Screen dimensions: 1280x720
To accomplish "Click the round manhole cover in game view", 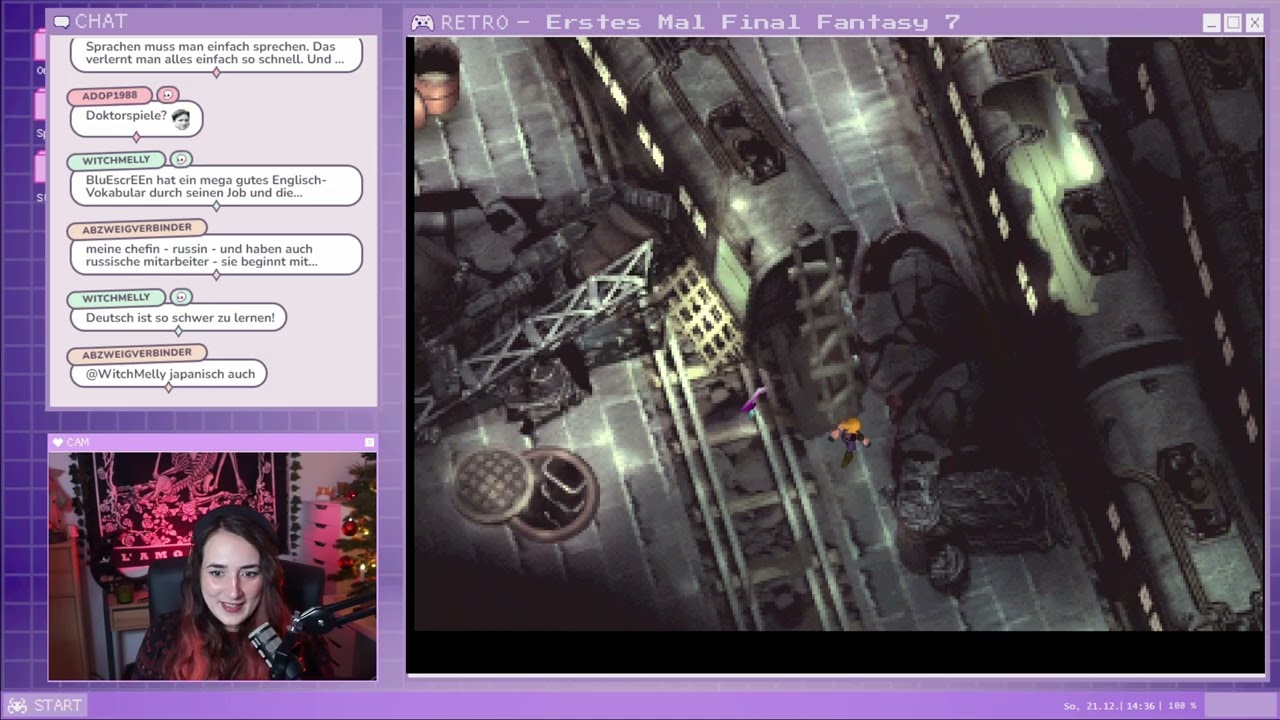I will click(494, 484).
